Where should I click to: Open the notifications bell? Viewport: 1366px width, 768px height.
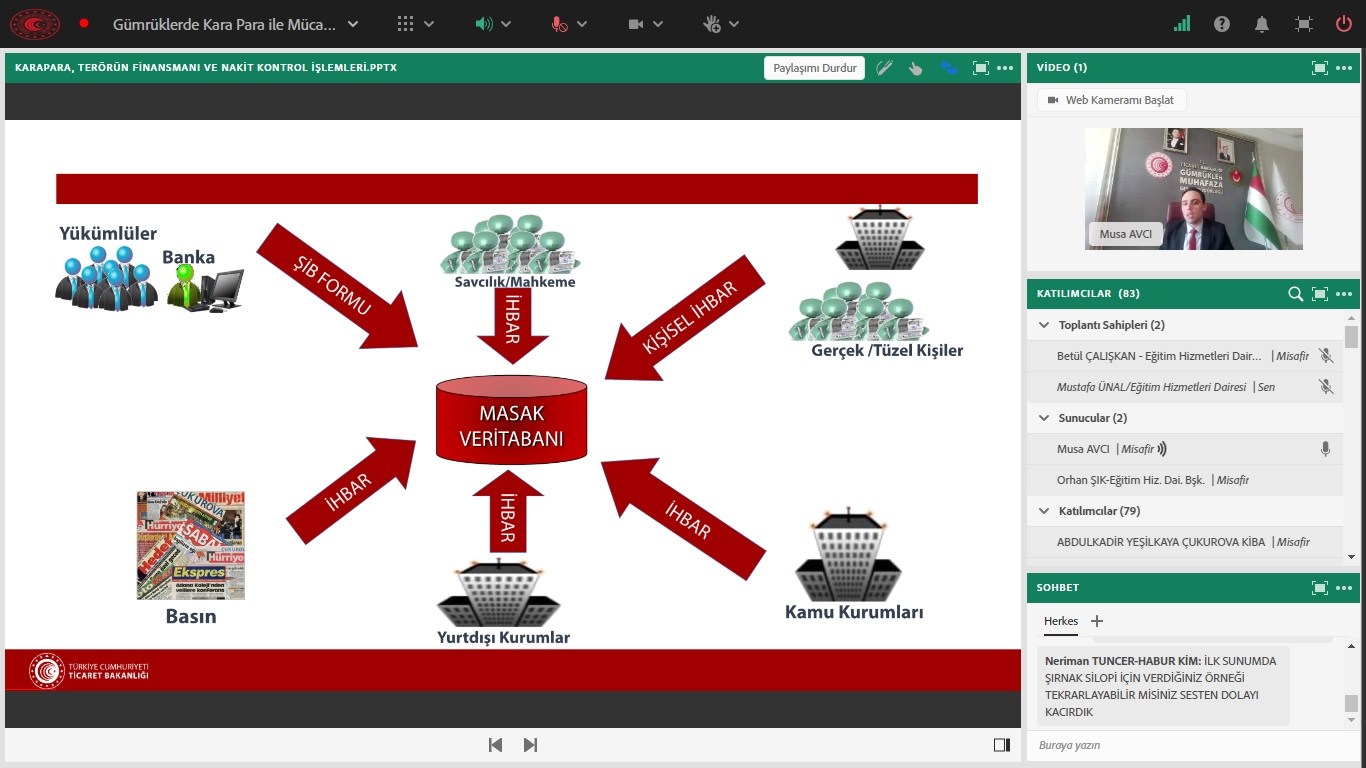tap(1263, 24)
